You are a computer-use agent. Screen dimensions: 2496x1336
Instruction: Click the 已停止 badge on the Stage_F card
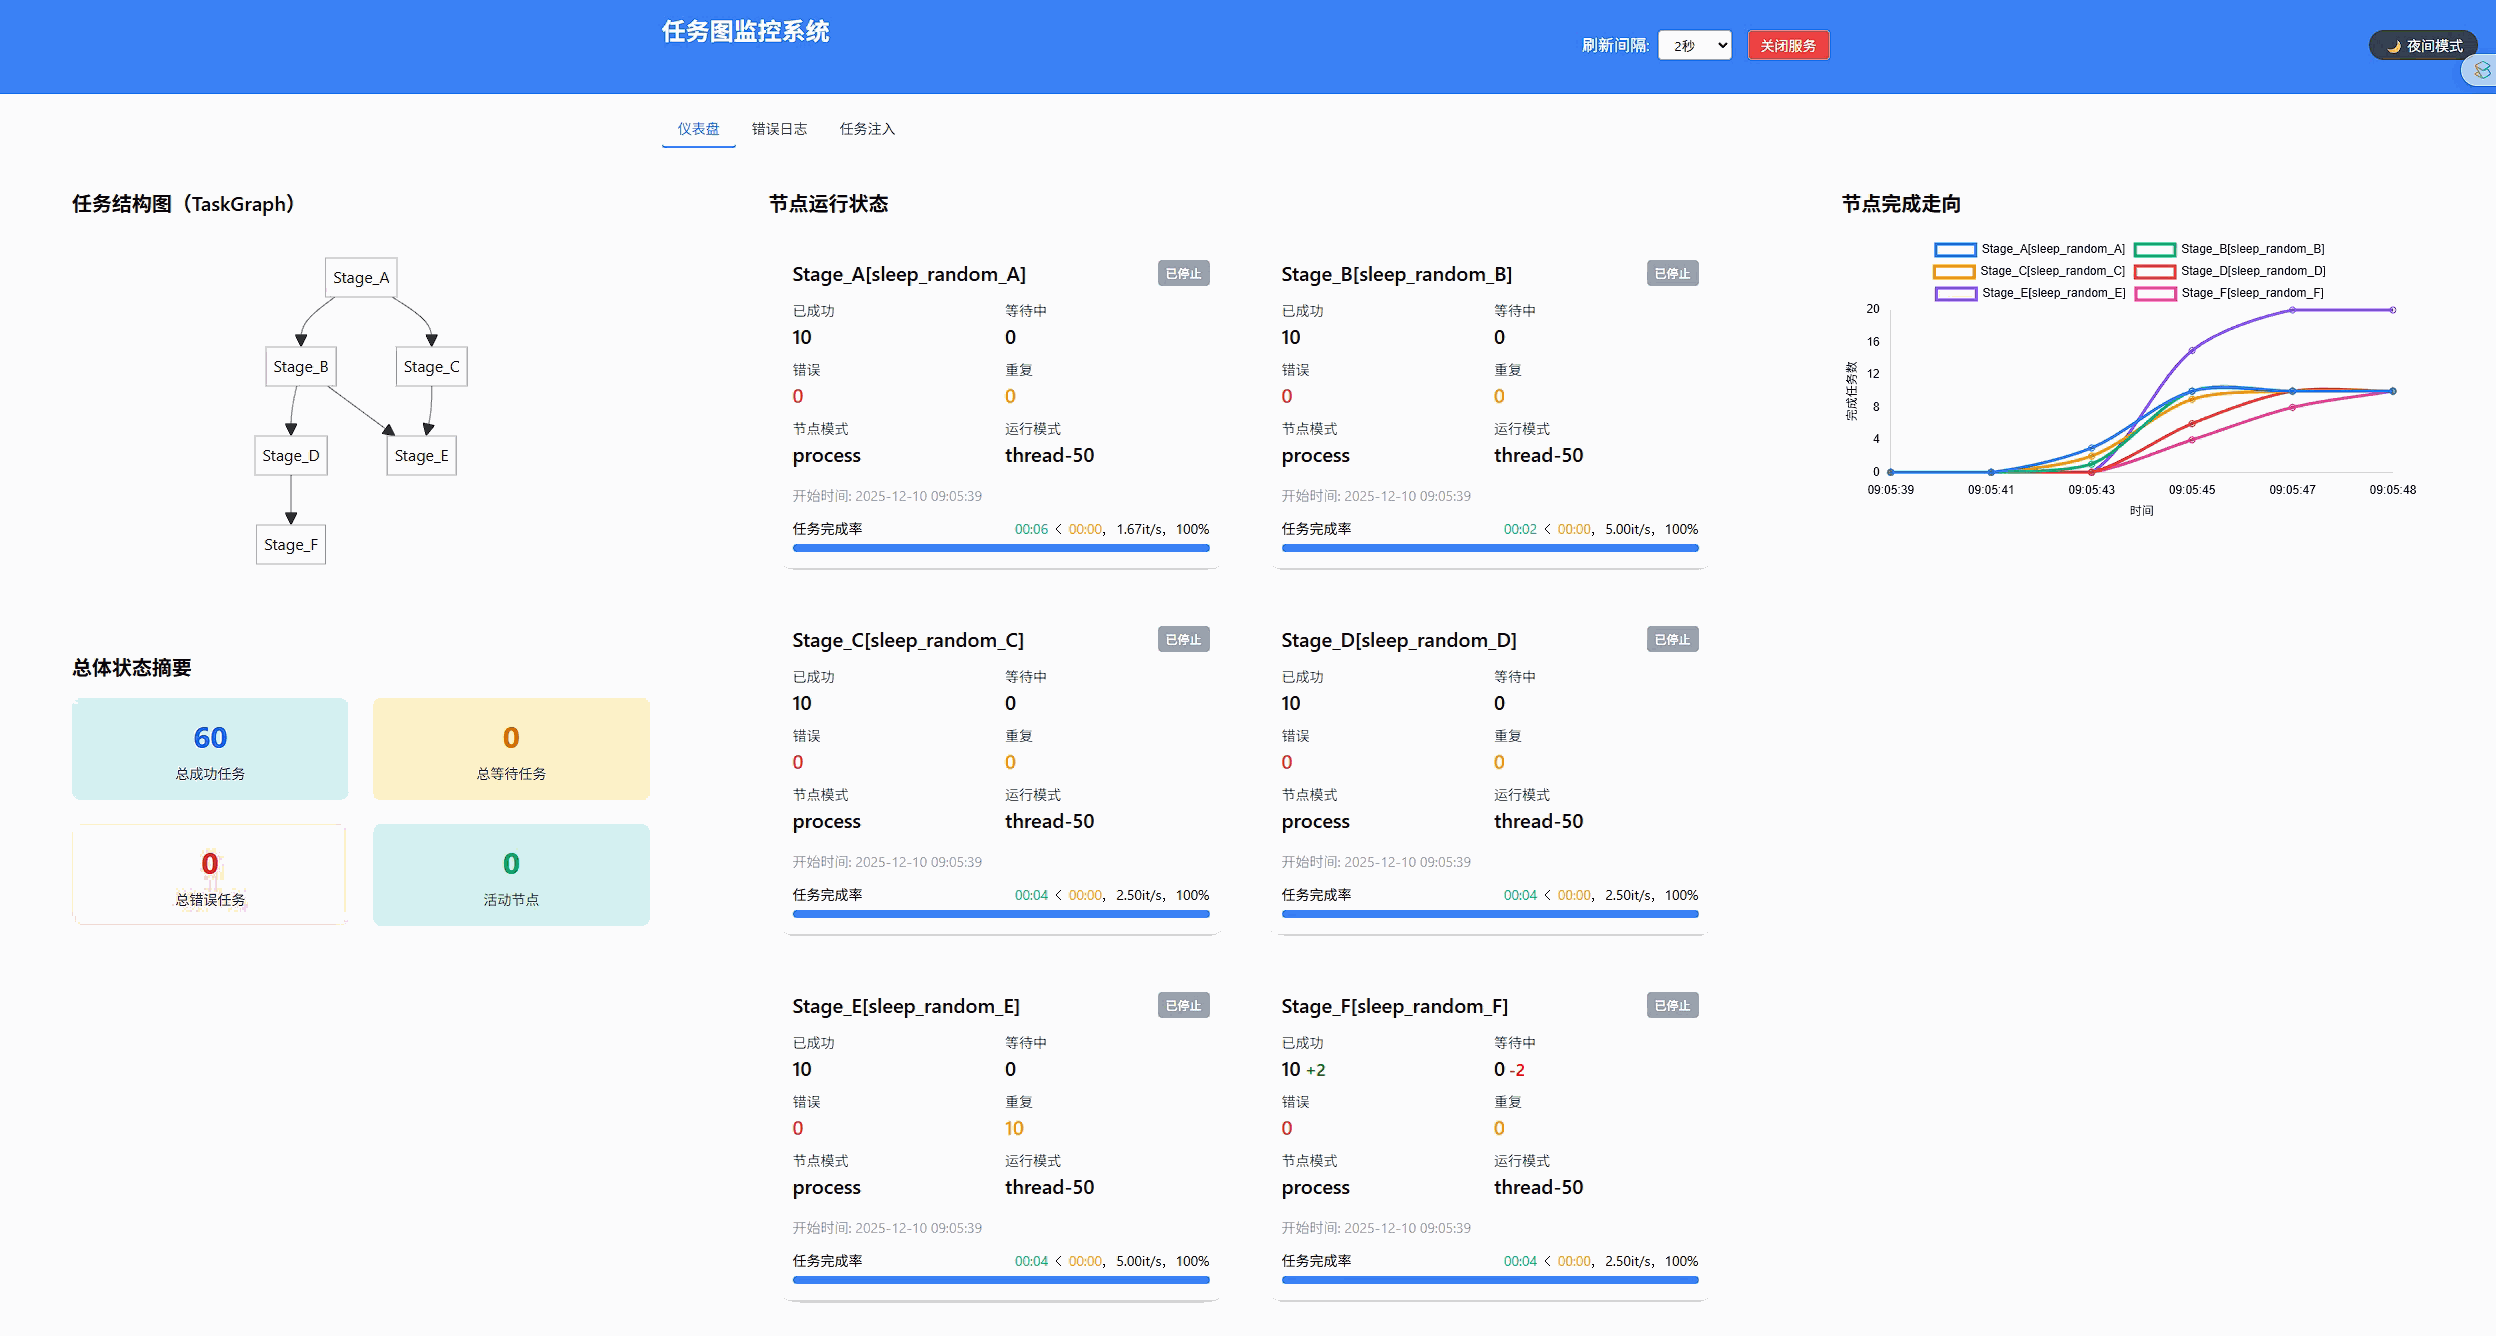click(x=1673, y=1005)
